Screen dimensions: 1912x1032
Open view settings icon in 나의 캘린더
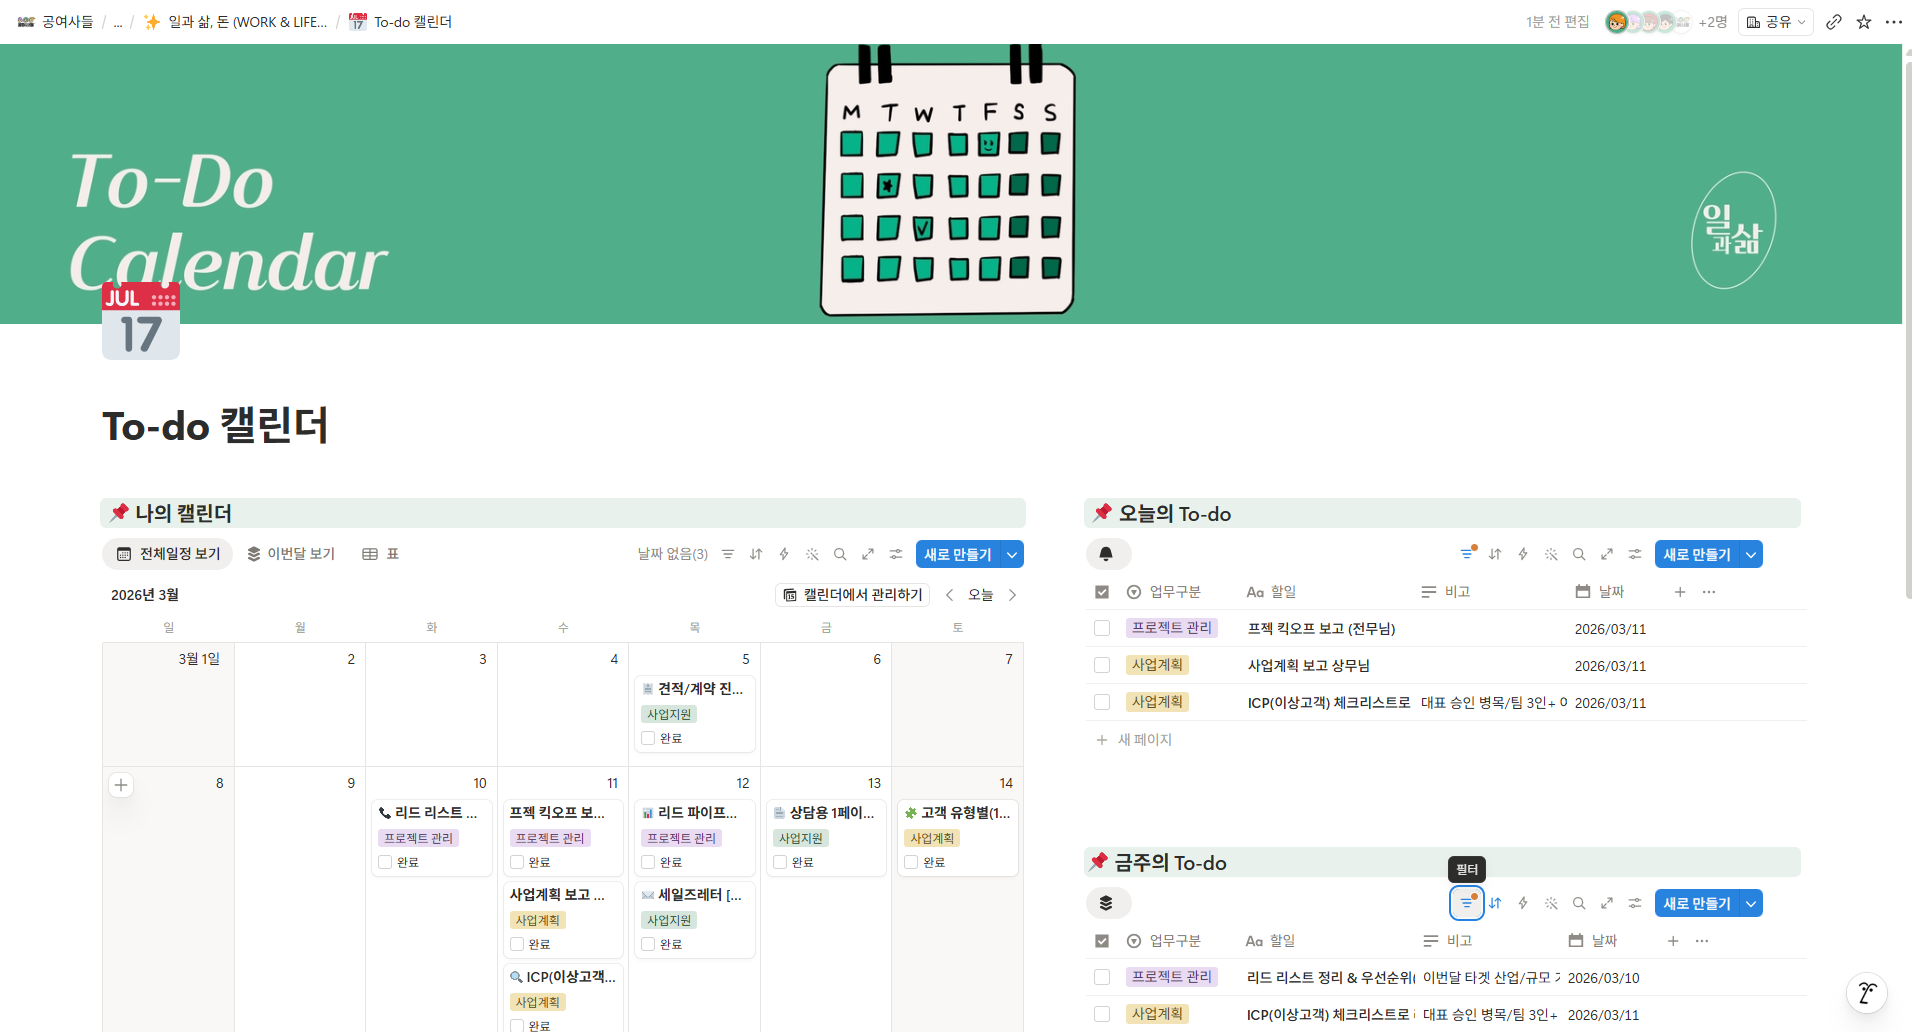coord(896,554)
